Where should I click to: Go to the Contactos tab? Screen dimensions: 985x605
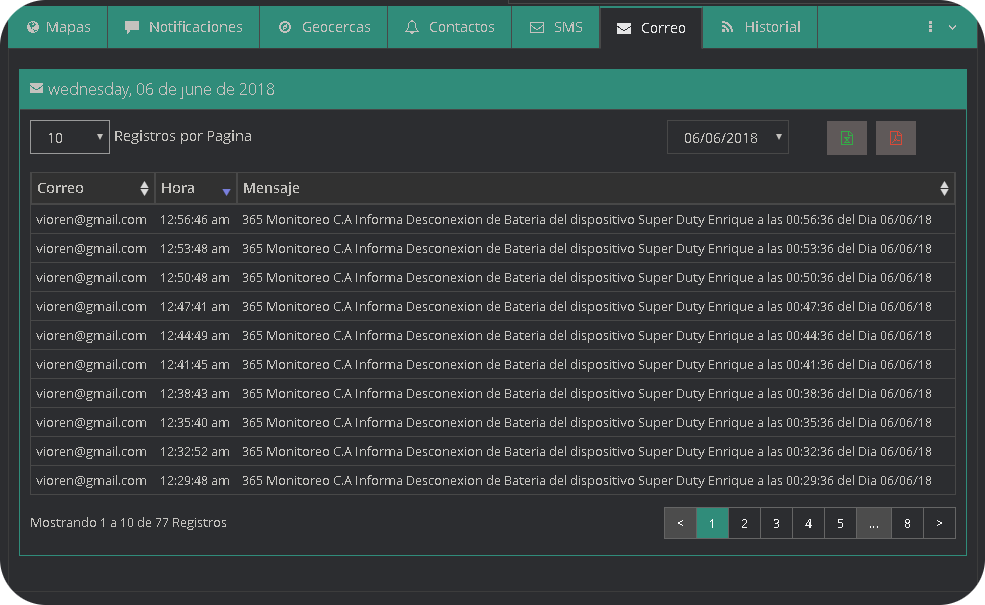pos(450,27)
